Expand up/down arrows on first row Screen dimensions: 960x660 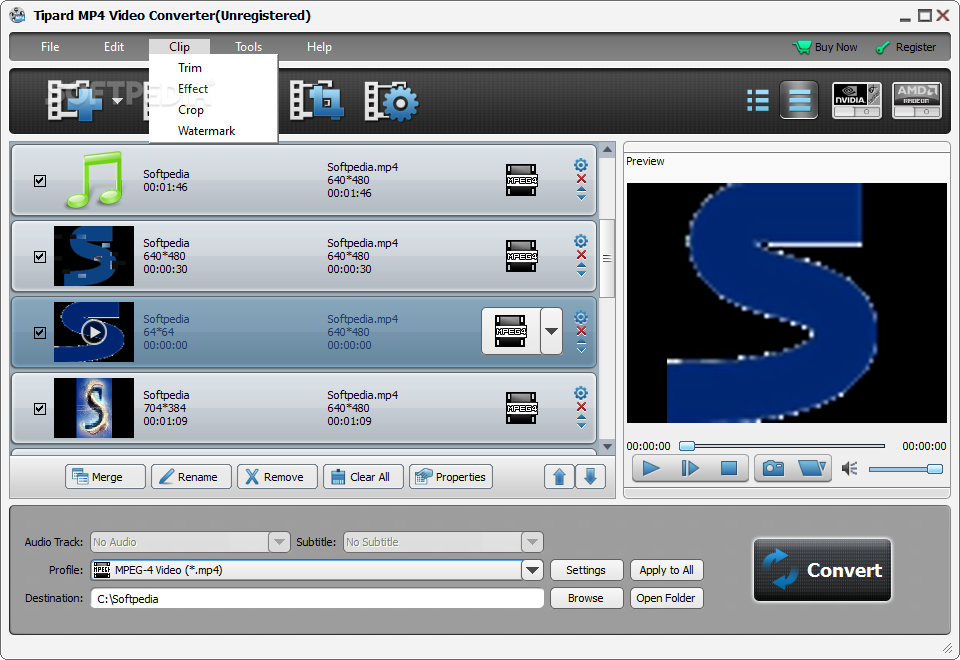coord(581,193)
